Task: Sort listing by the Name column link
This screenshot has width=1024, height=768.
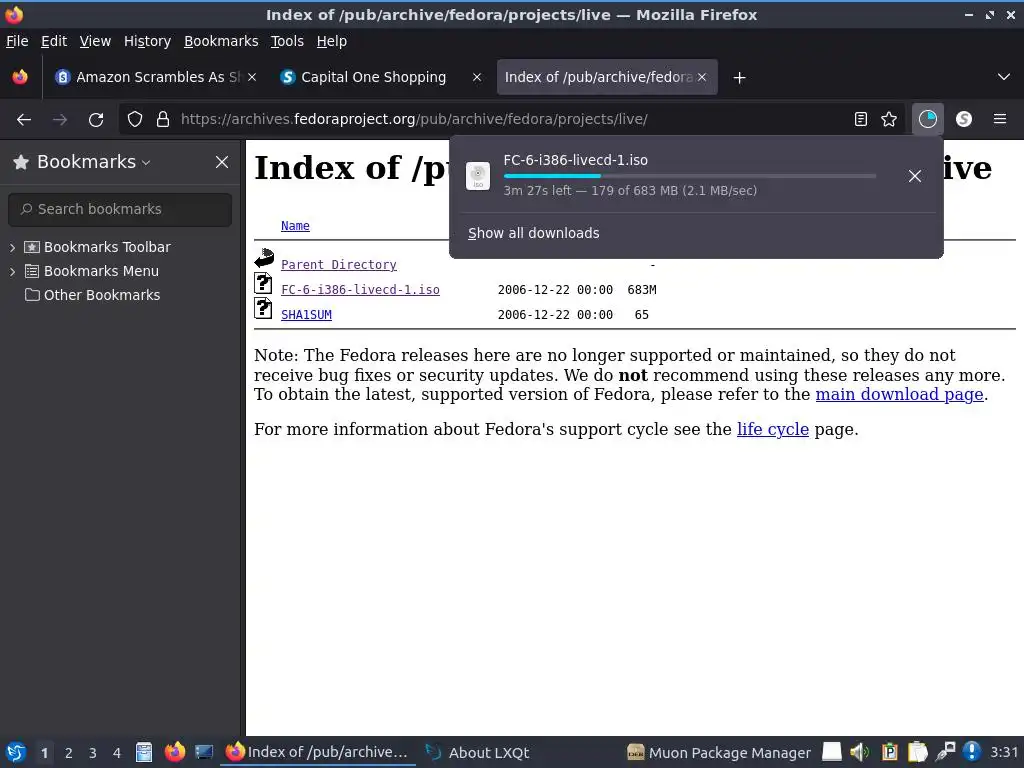Action: [x=295, y=226]
